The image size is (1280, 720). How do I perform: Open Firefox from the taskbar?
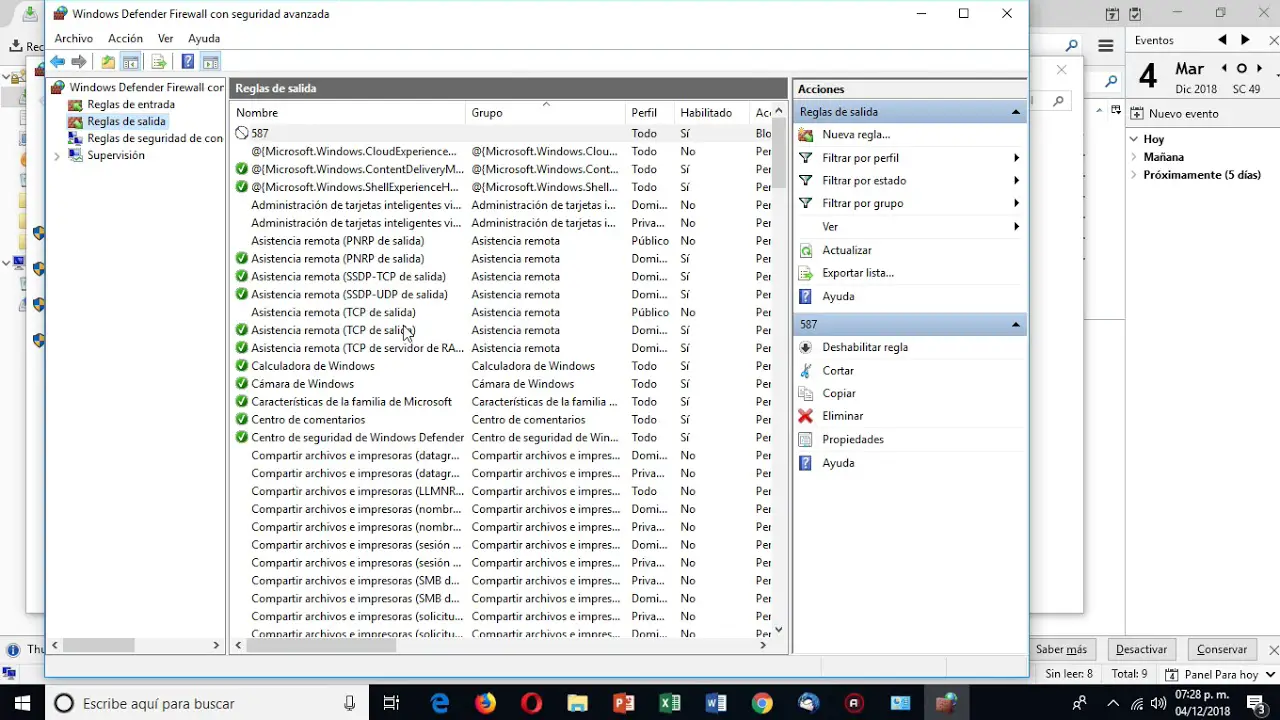[x=486, y=703]
